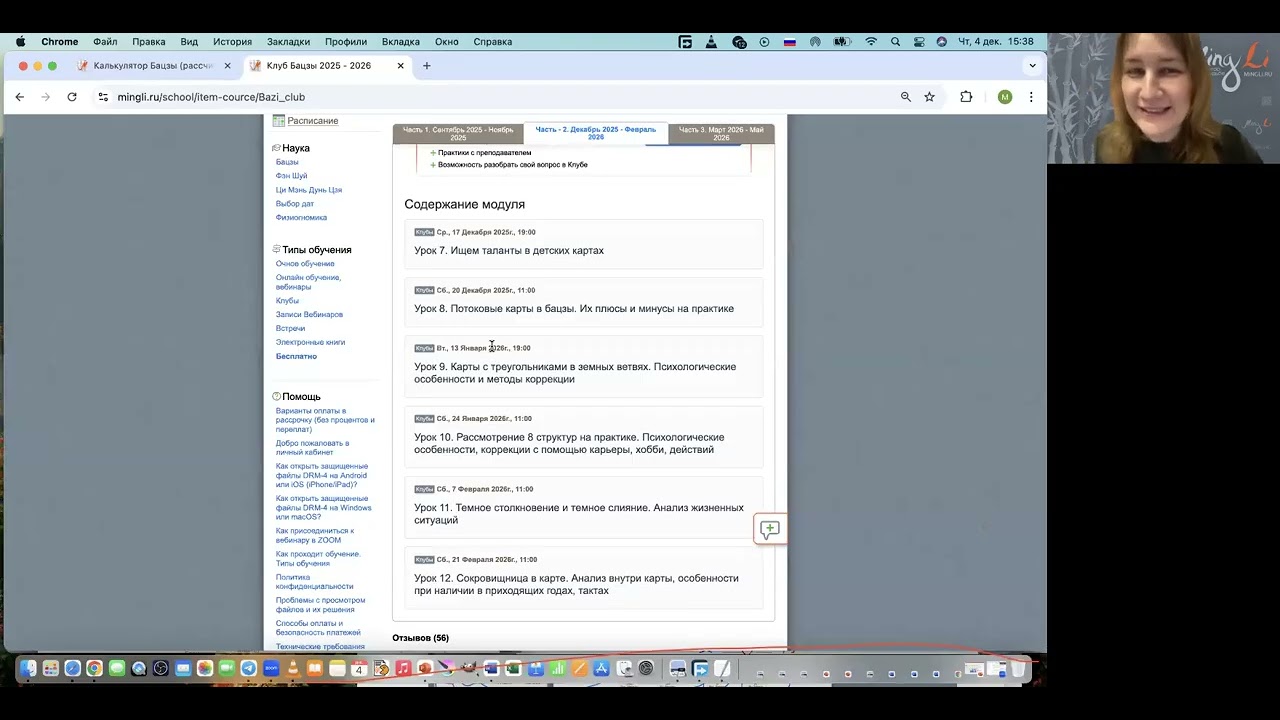Click the address bar URL field
Screen dimensions: 1280x720
[500, 97]
